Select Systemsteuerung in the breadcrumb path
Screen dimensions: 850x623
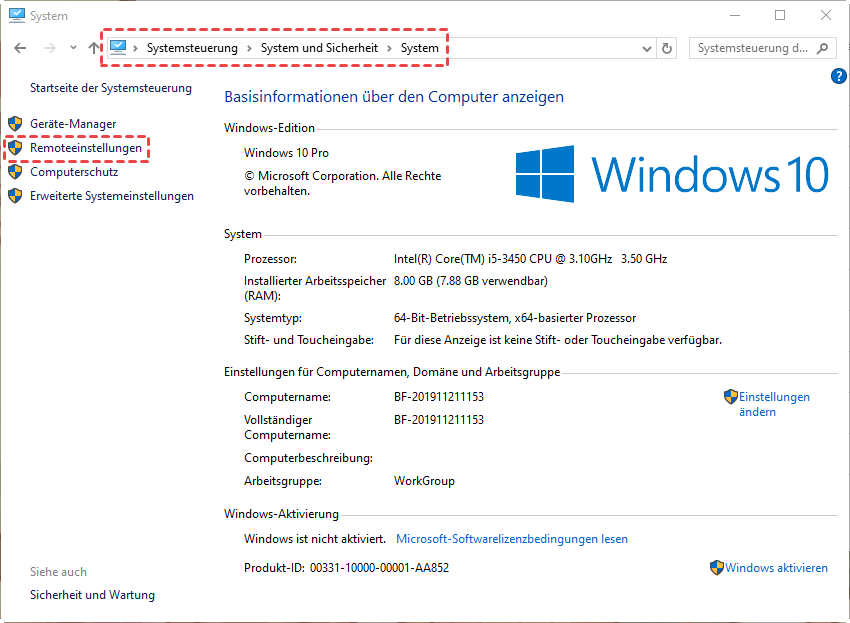192,48
